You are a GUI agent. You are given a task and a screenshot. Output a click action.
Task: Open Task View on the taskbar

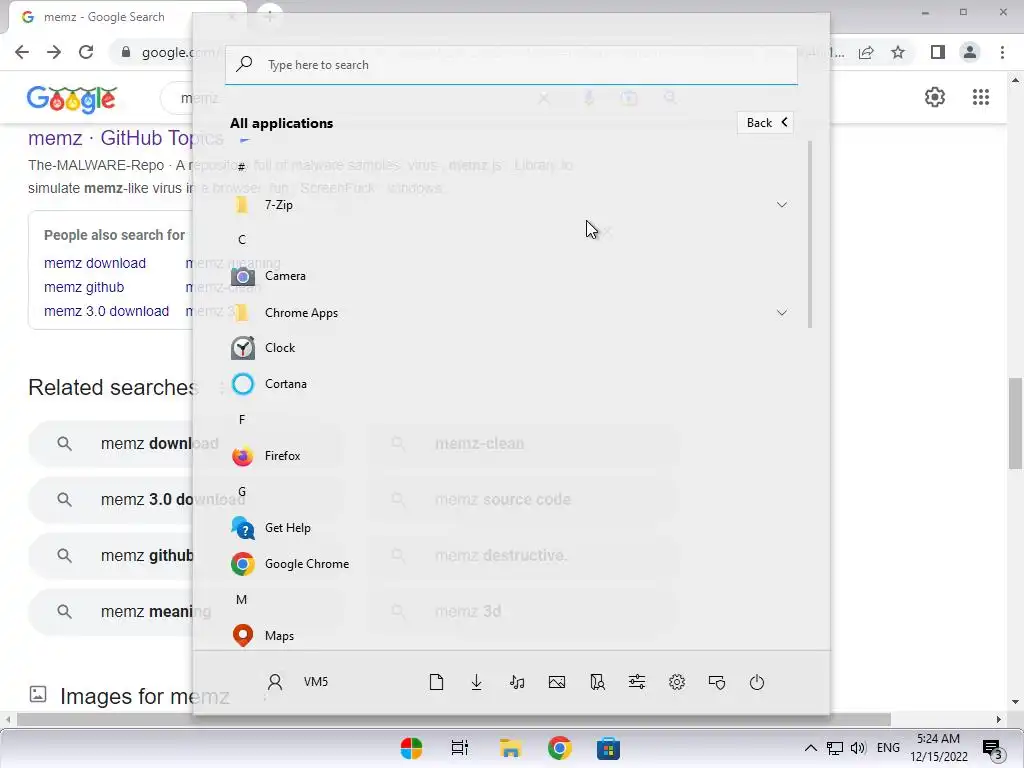tap(460, 748)
